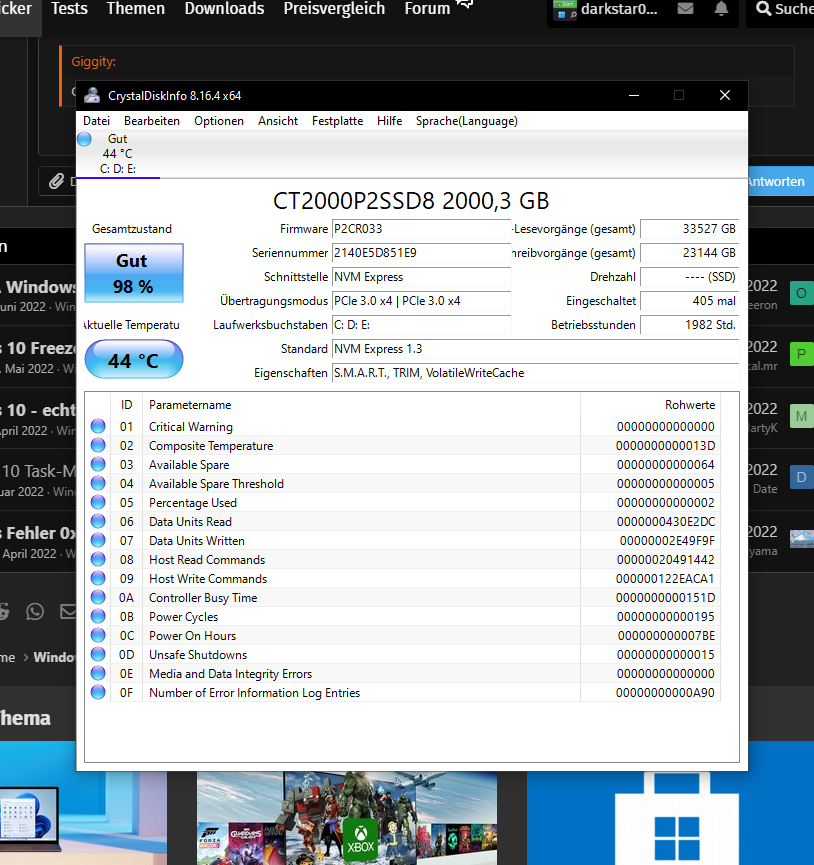The height and width of the screenshot is (865, 814).
Task: Open the darkstar0... user account menu
Action: point(606,9)
